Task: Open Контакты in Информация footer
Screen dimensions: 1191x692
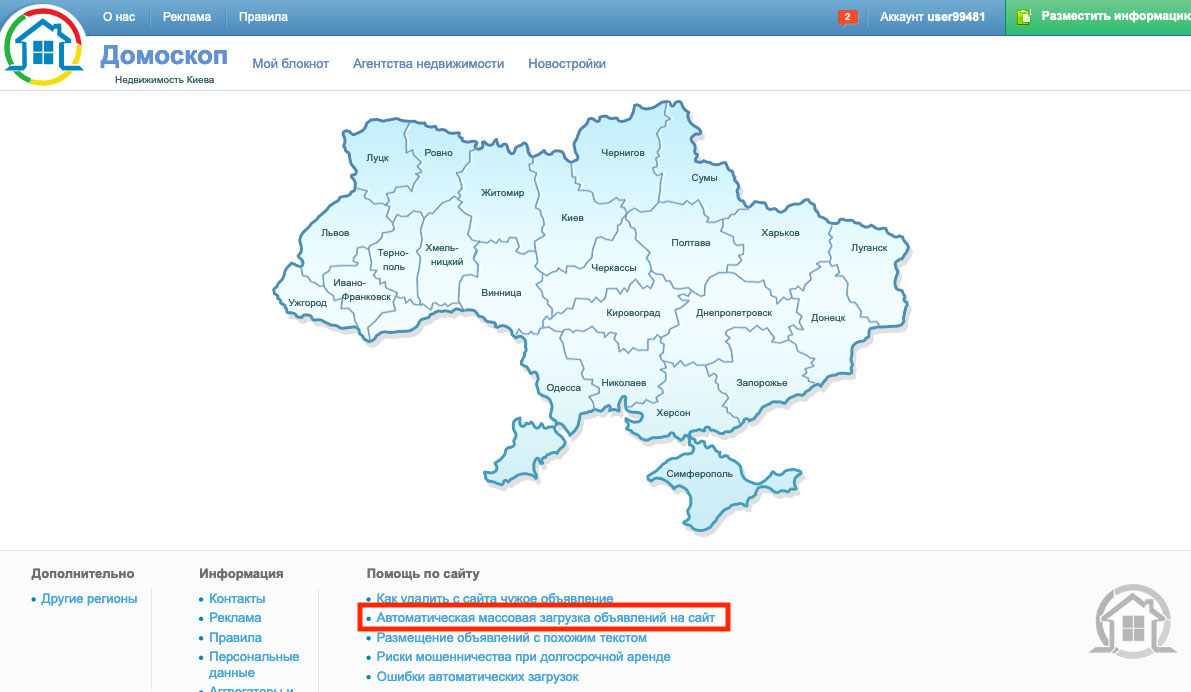Action: coord(237,599)
